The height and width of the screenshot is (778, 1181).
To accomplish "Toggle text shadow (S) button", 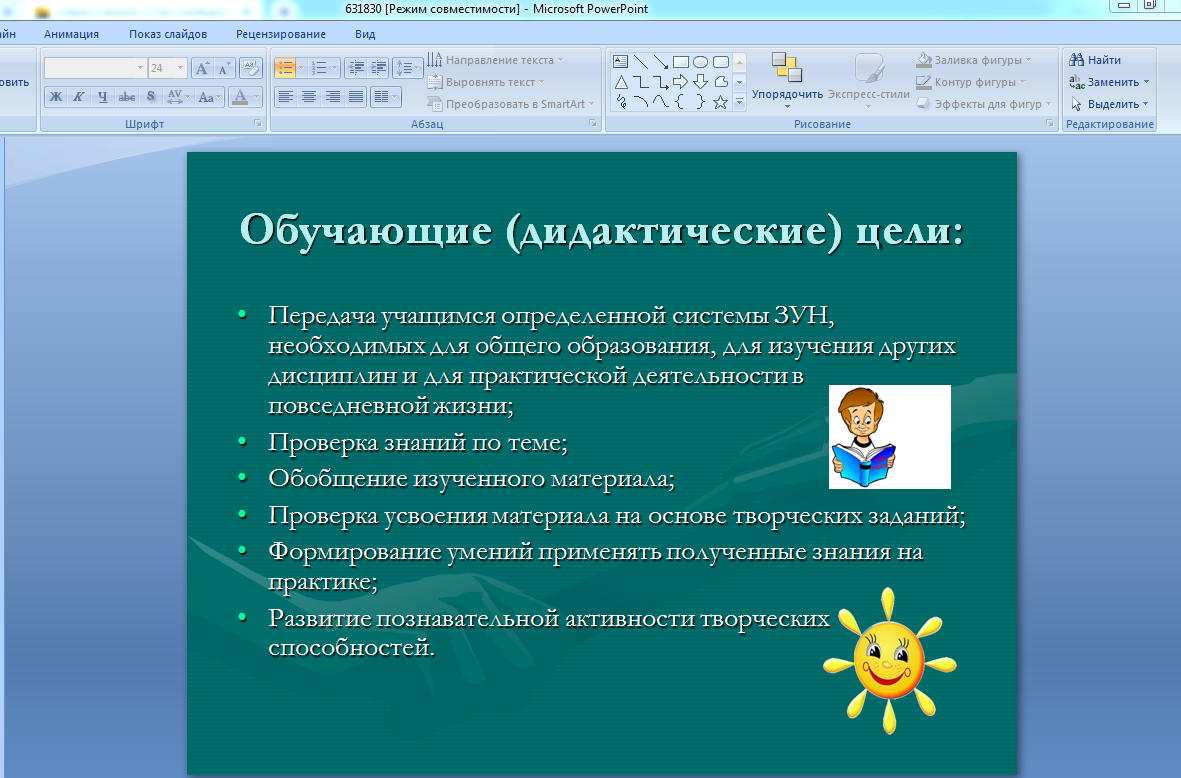I will tap(151, 96).
